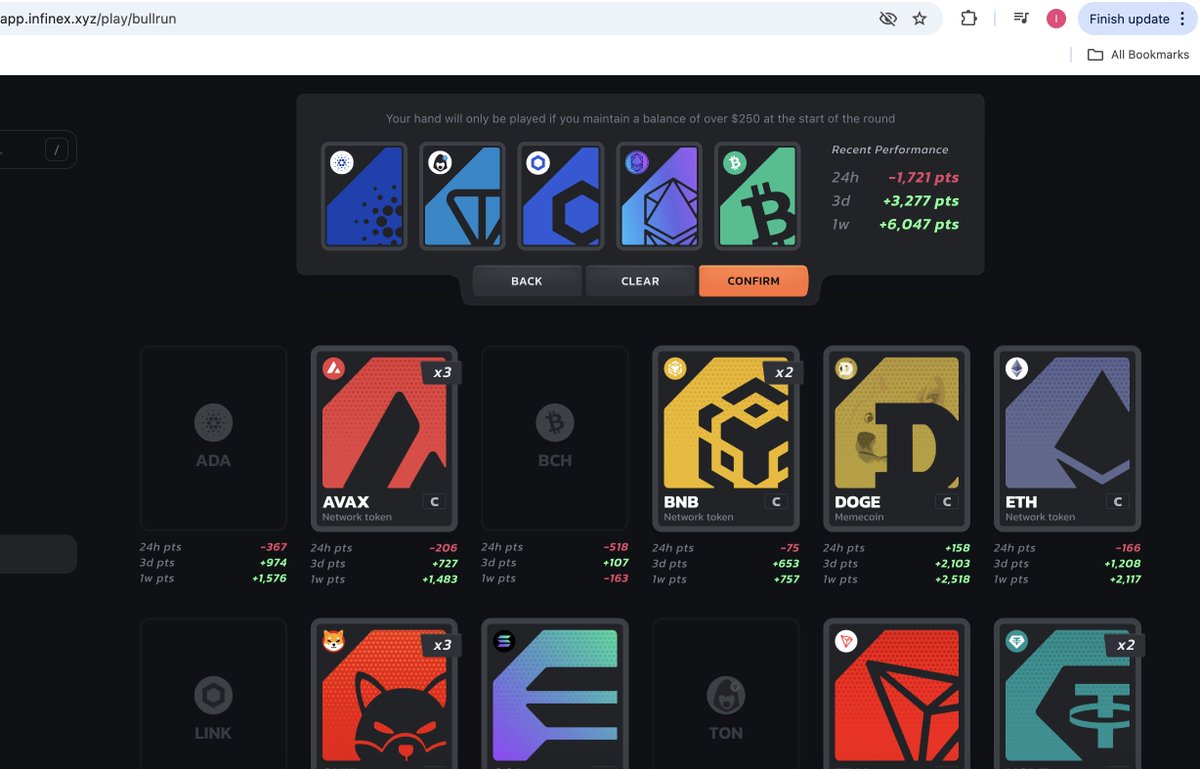Click AVAX 3d pts value +727
This screenshot has width=1200, height=769.
444,564
